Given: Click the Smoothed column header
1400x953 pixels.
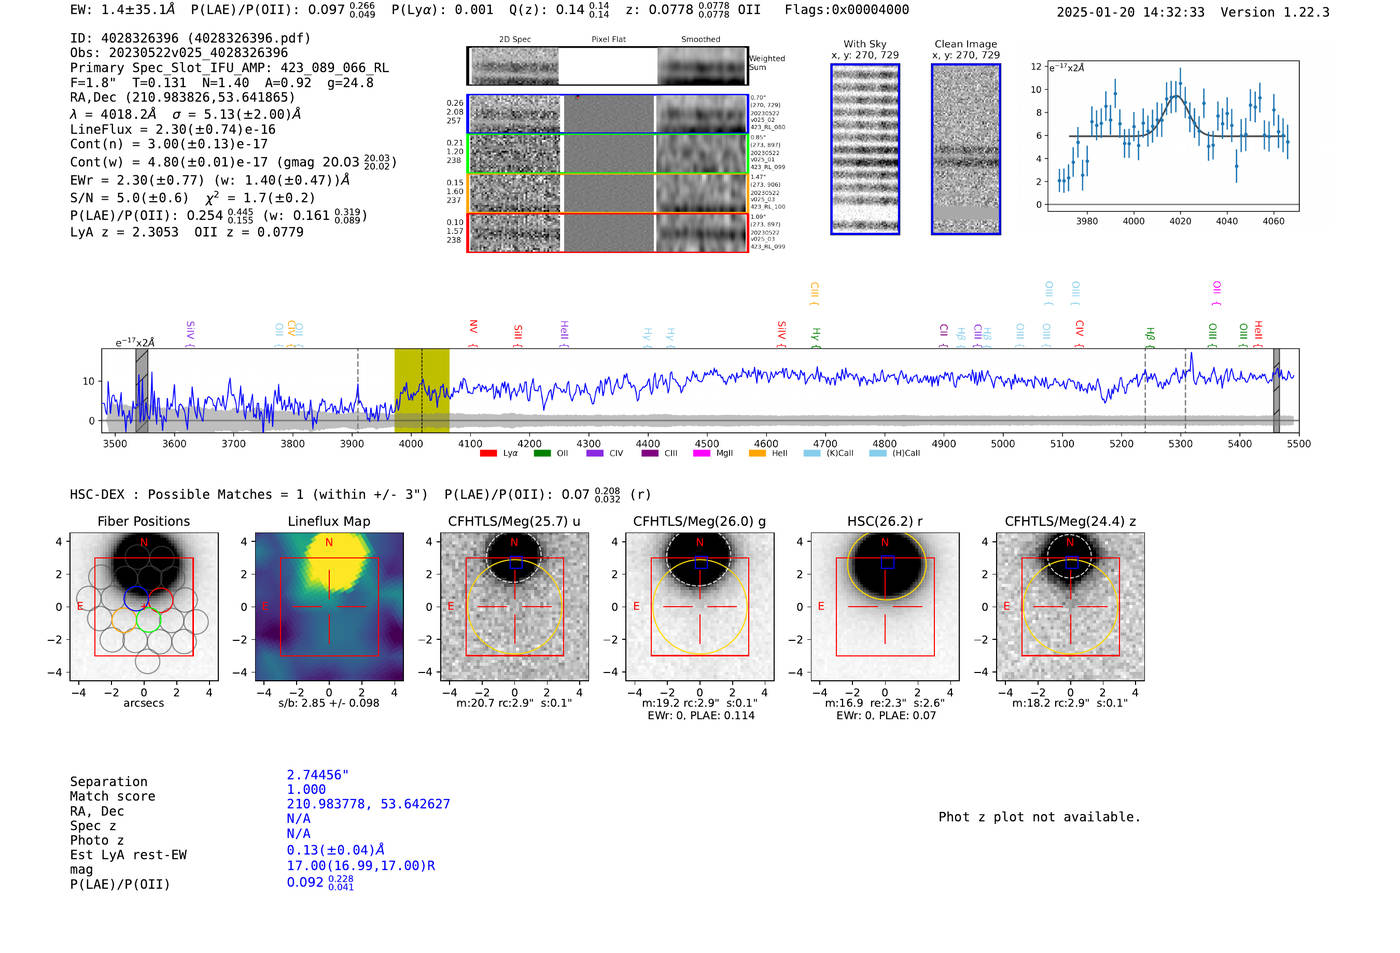Looking at the screenshot, I should pos(701,40).
